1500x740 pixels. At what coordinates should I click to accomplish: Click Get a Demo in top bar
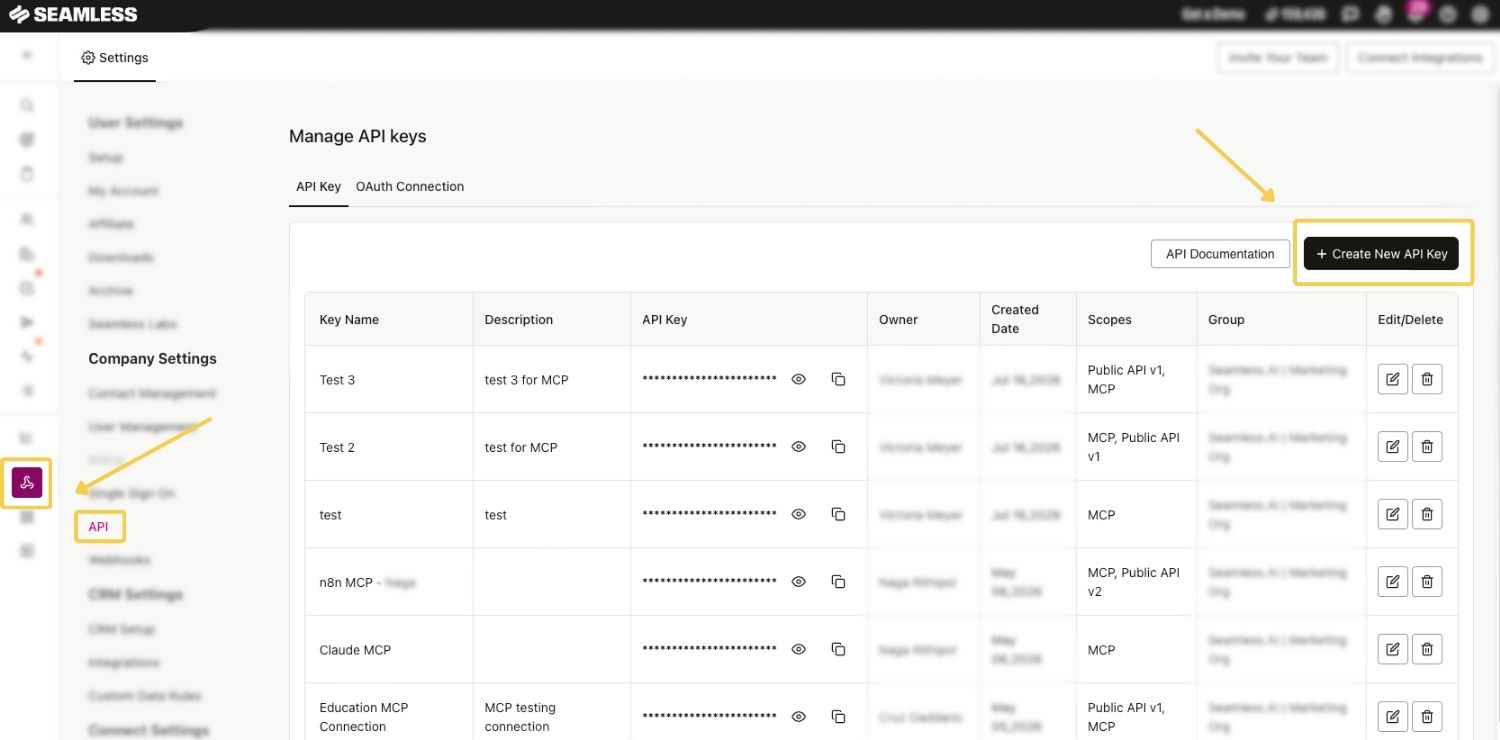click(x=1211, y=15)
